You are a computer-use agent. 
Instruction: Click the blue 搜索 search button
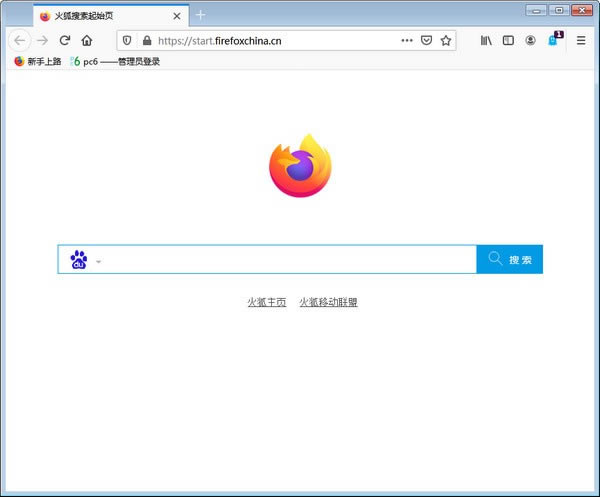(x=510, y=259)
